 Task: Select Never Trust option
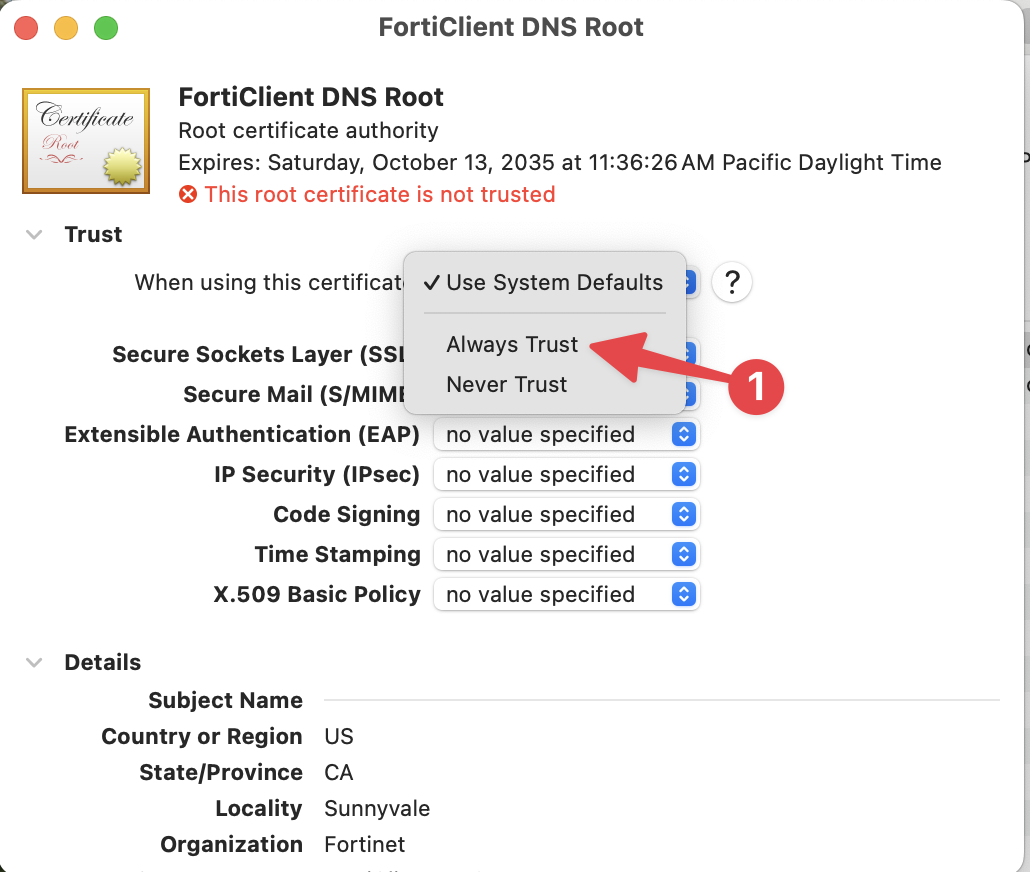click(x=506, y=384)
